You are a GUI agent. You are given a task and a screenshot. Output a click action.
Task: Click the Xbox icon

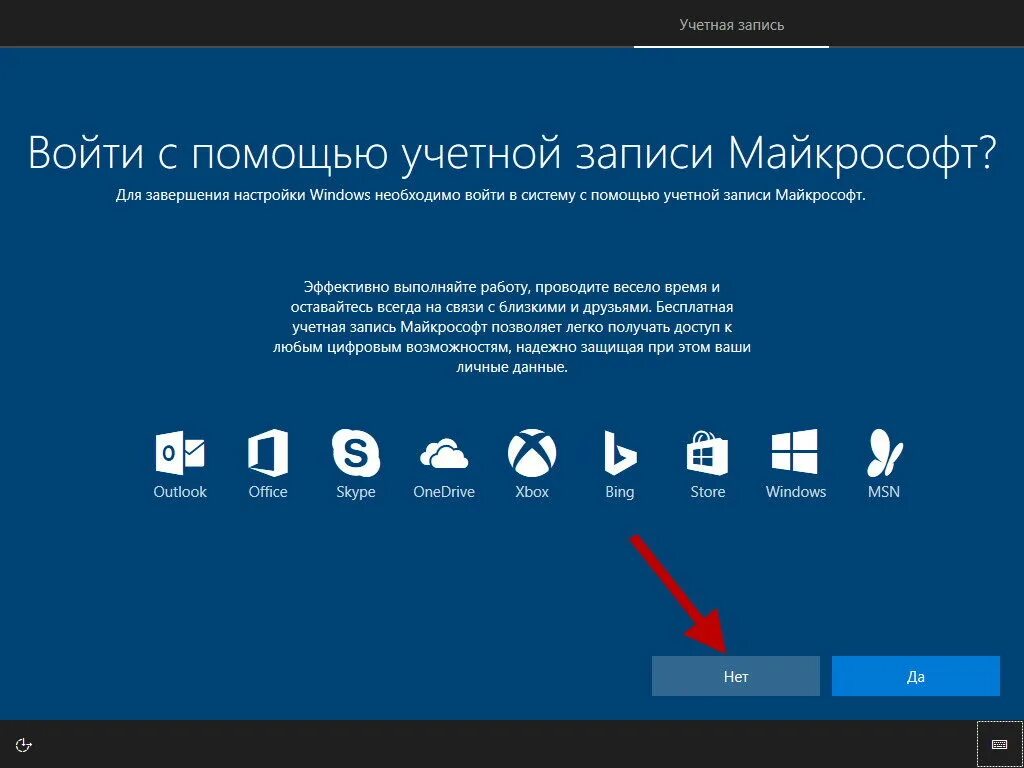[532, 453]
